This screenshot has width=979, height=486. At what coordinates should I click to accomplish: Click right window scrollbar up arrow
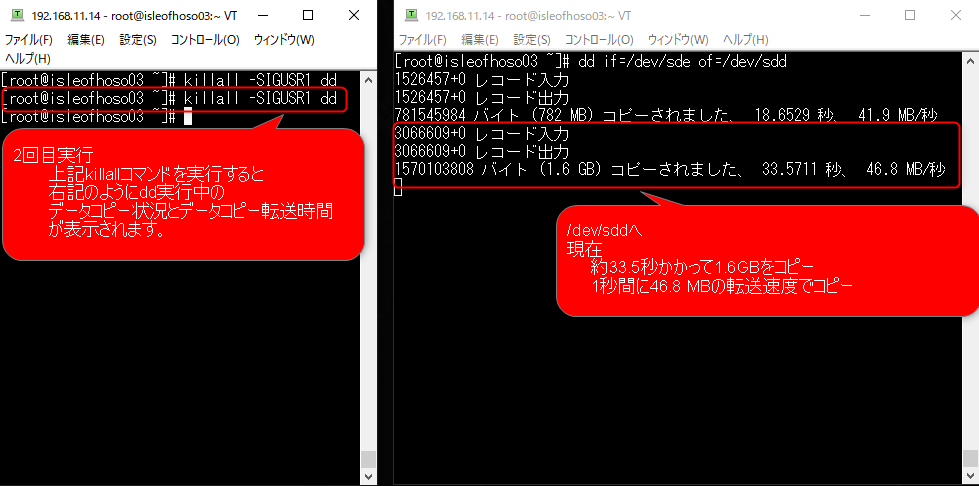click(x=971, y=61)
